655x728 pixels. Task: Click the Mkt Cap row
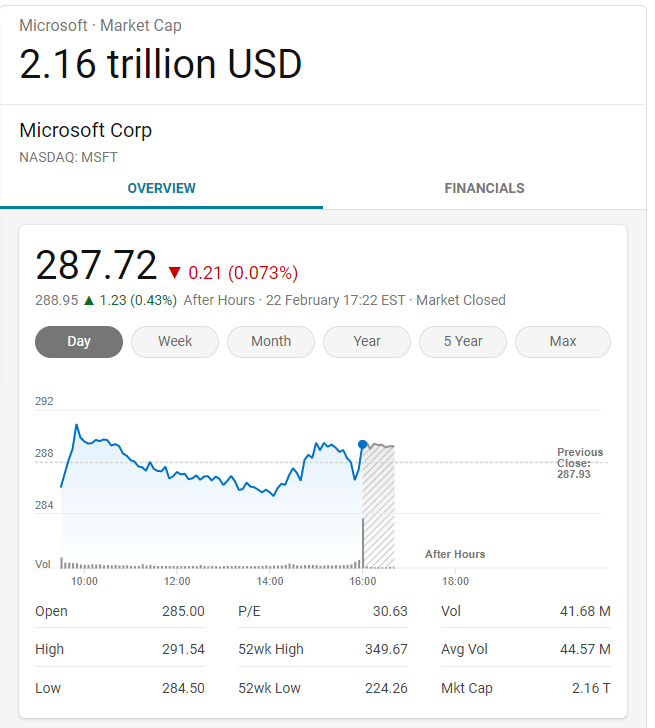point(525,688)
